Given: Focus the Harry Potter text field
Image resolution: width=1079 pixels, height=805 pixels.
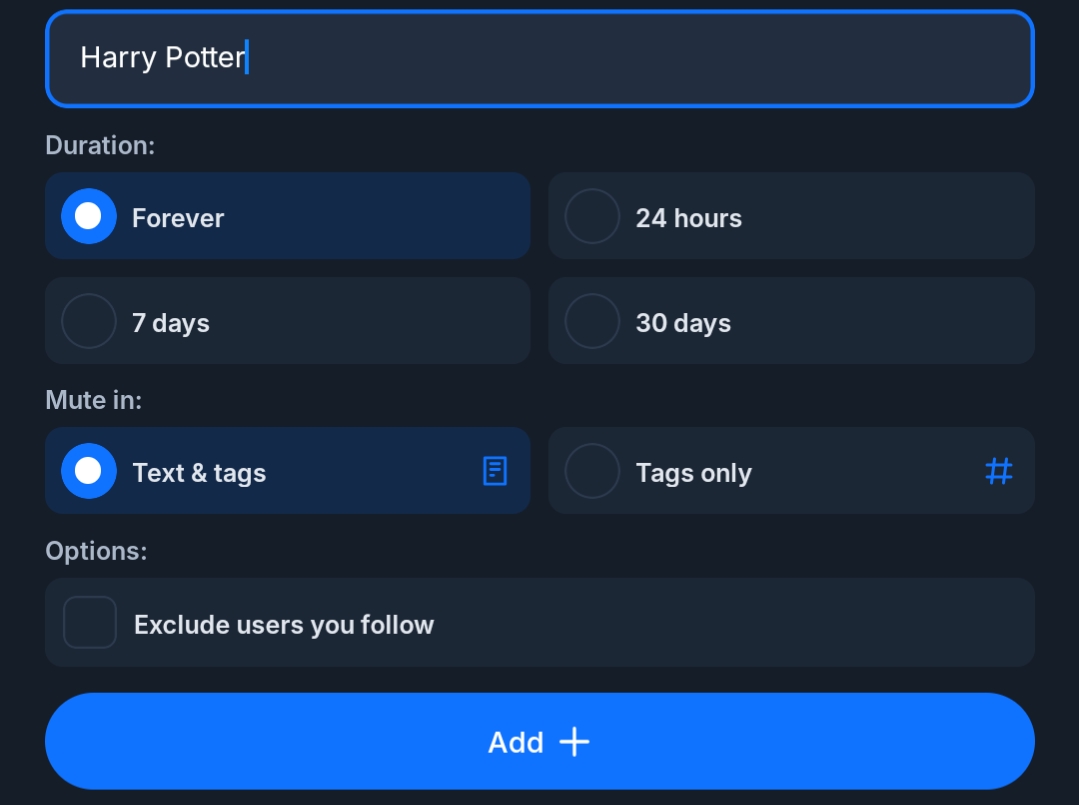Looking at the screenshot, I should tap(540, 58).
